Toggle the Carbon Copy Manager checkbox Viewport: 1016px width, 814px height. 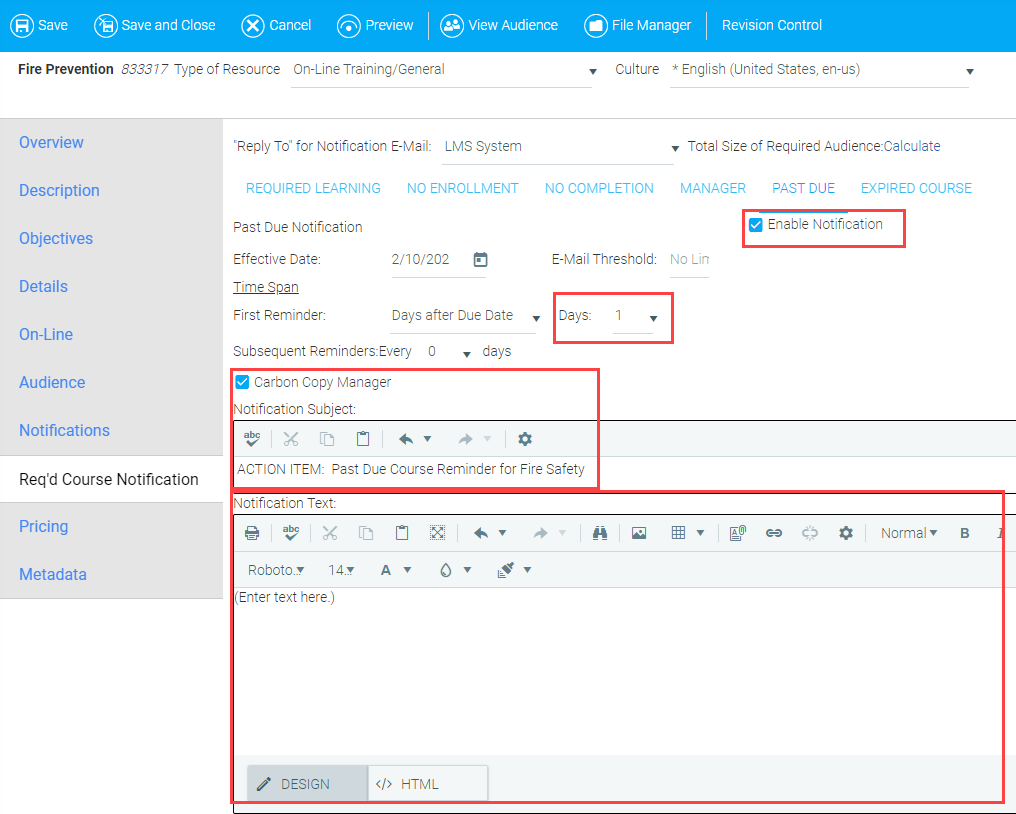click(x=242, y=382)
